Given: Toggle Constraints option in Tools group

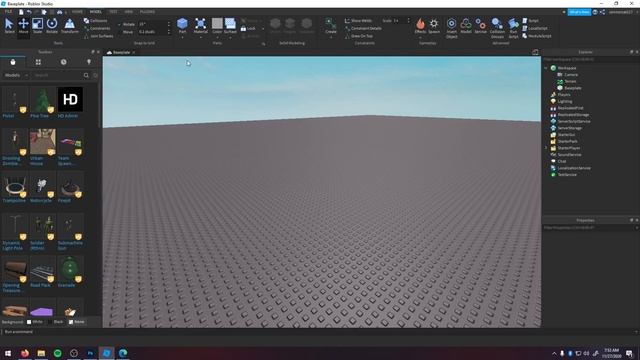Looking at the screenshot, I should point(97,28).
